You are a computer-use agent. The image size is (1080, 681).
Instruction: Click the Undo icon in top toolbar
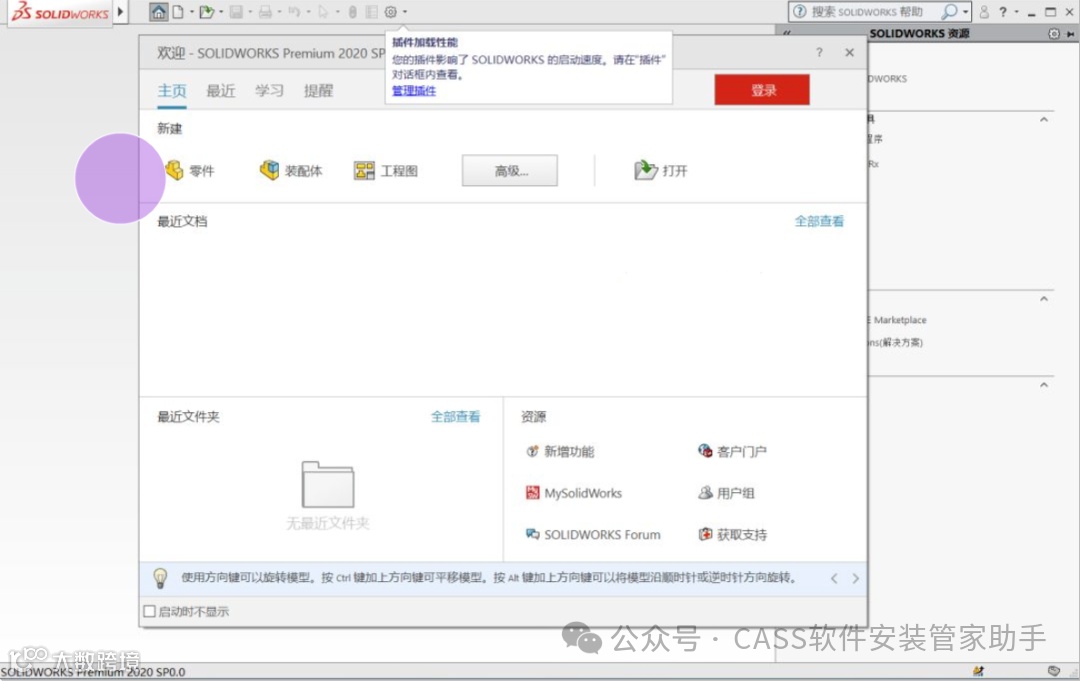[x=294, y=12]
